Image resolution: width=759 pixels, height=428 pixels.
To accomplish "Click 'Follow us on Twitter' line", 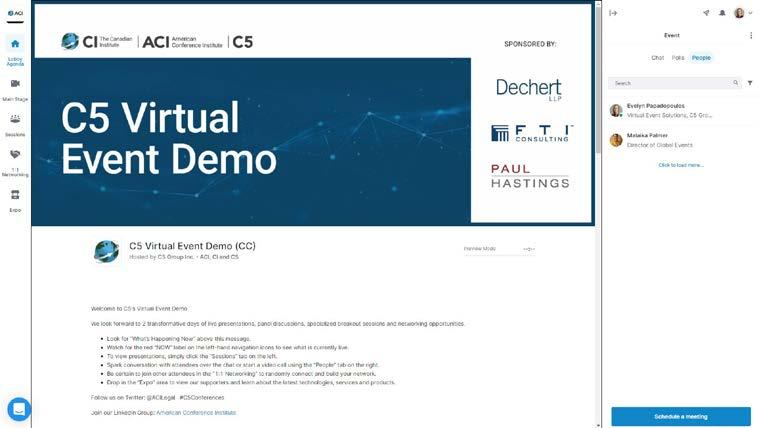I will click(x=157, y=397).
